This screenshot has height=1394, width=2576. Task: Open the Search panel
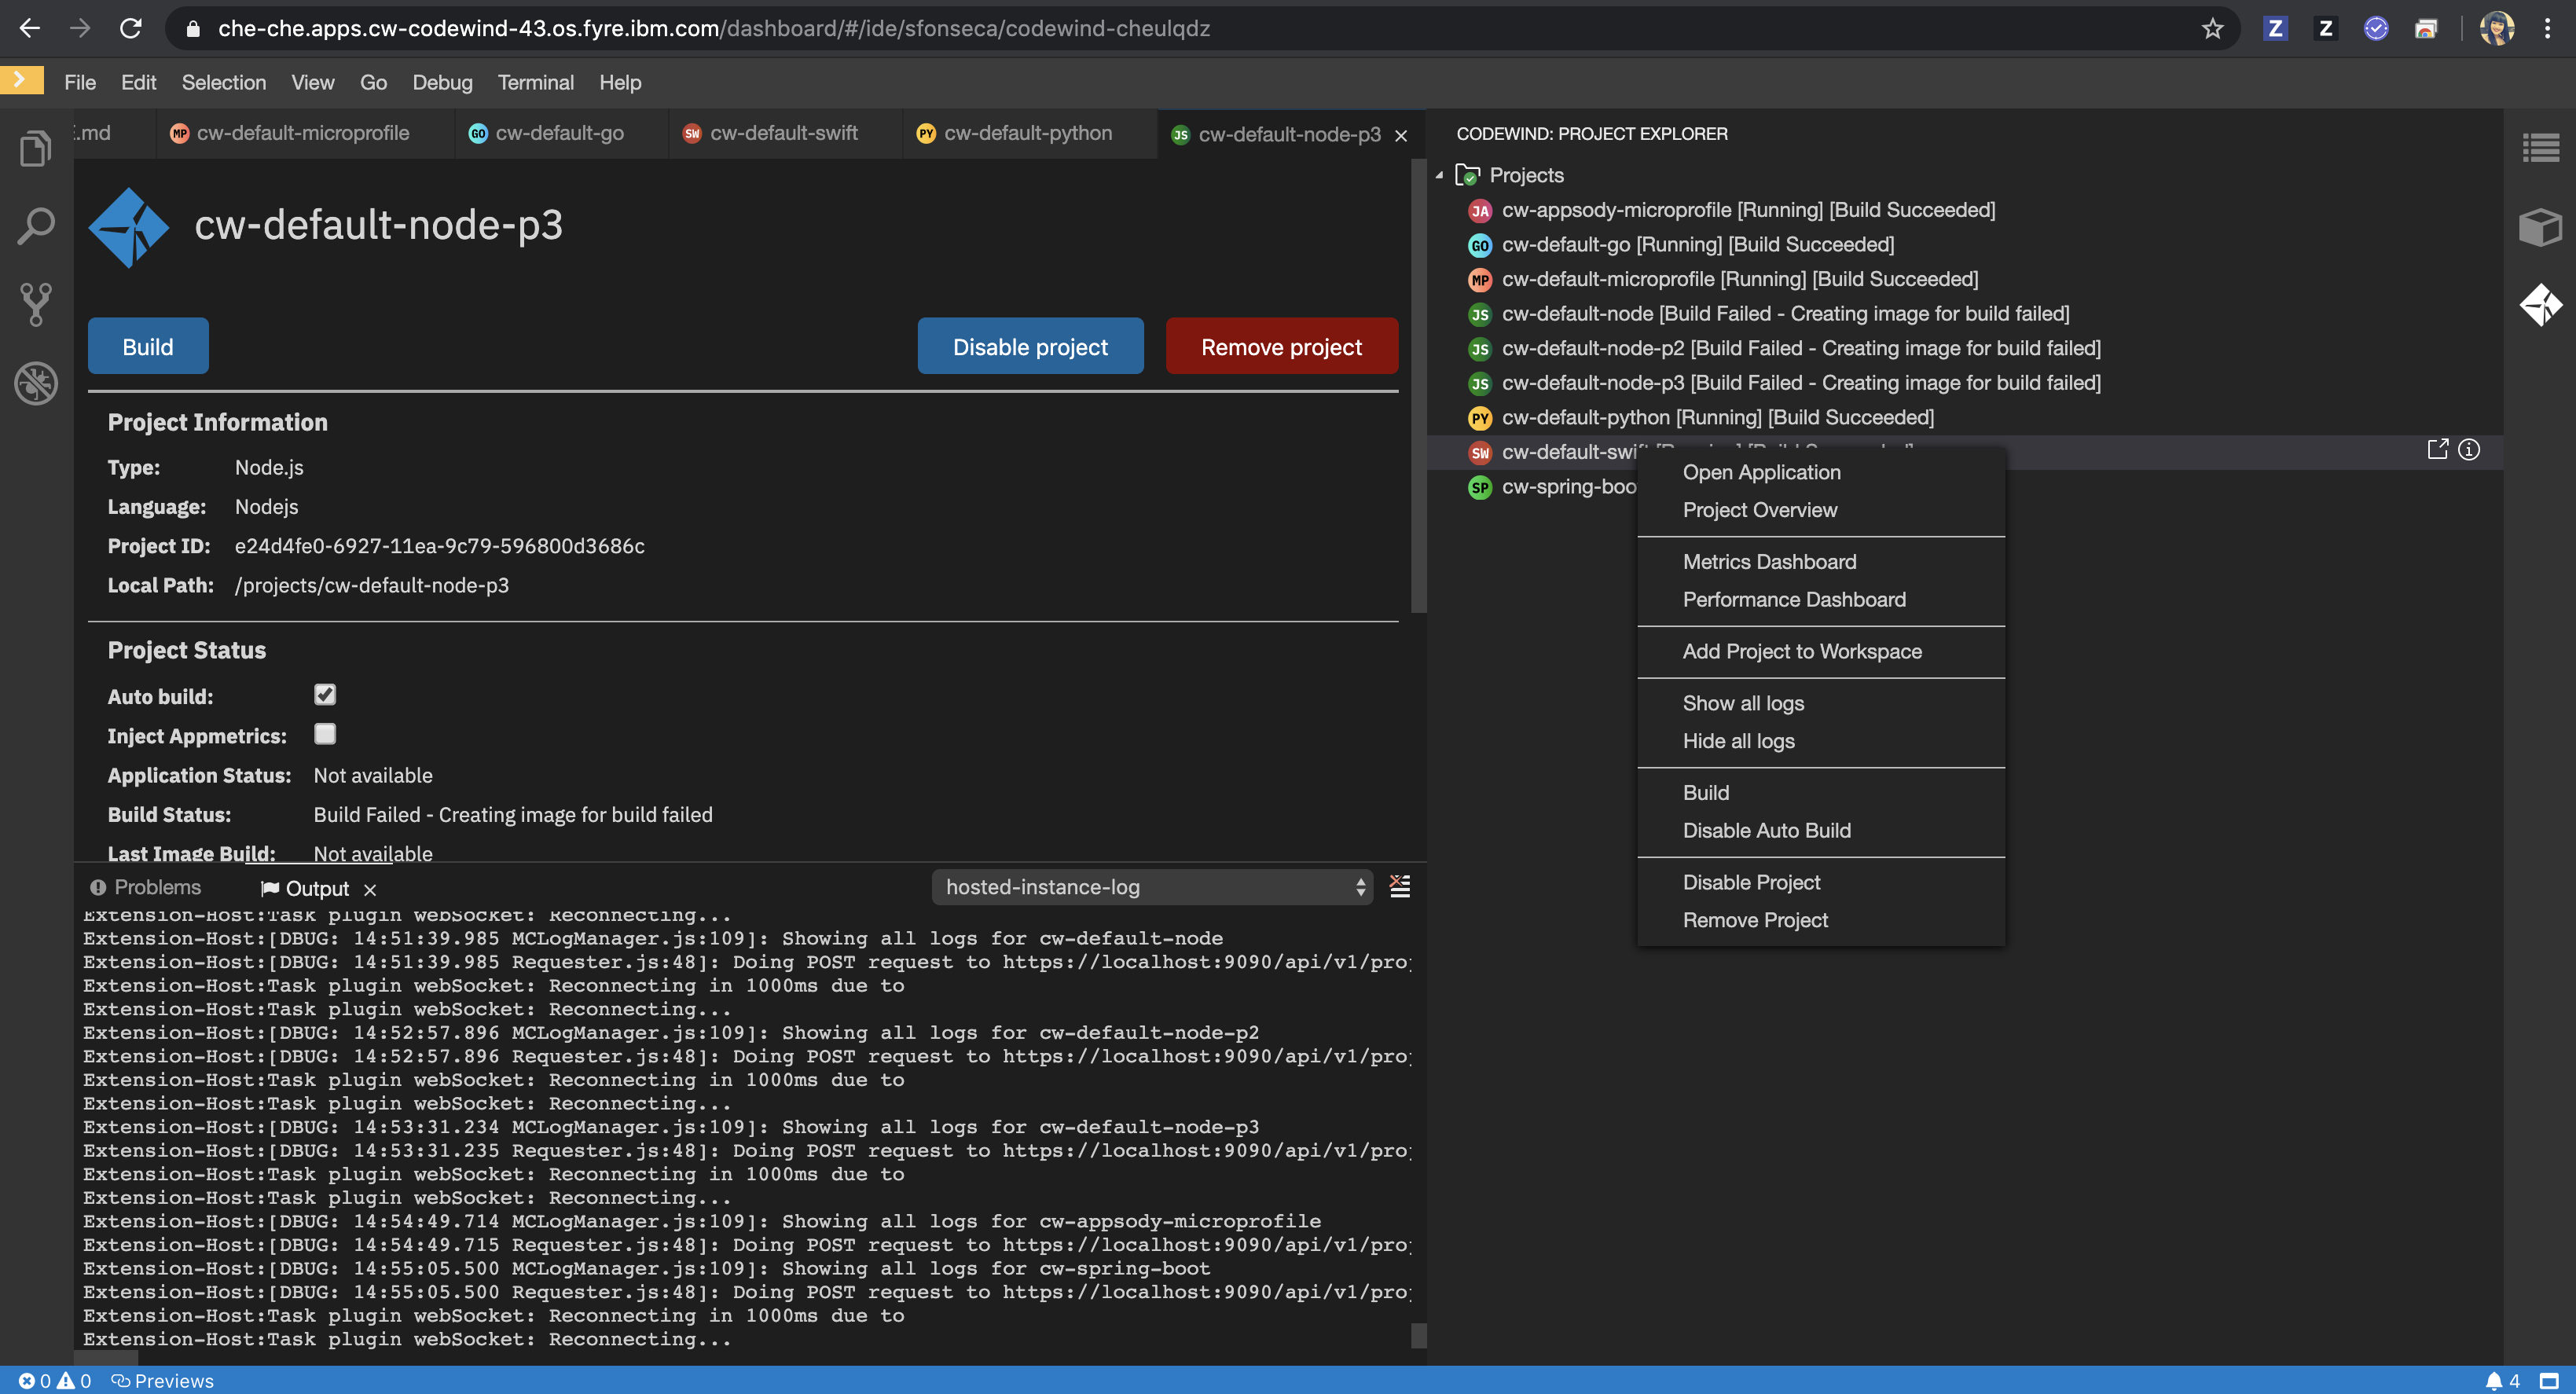click(35, 225)
